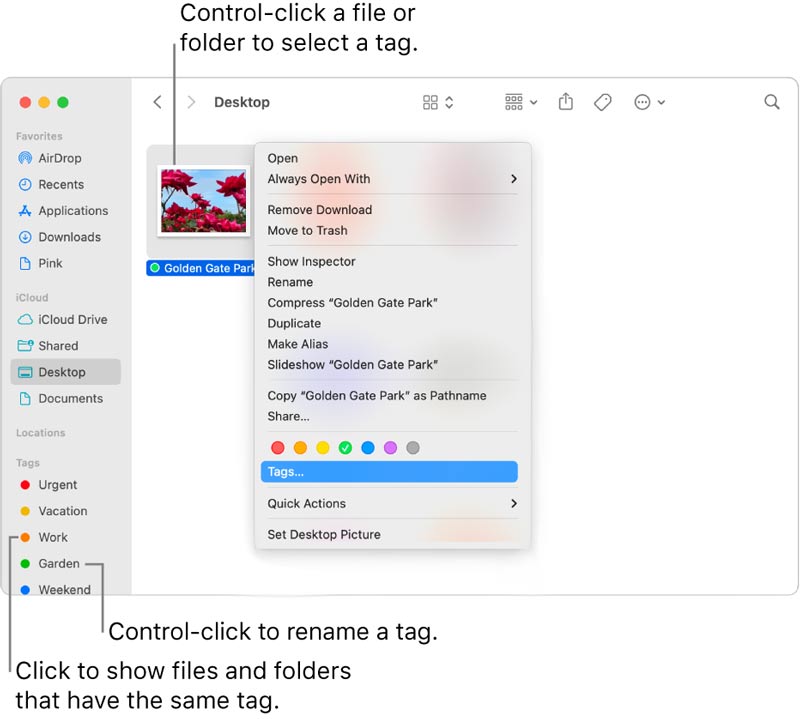Open the Group By dropdown in toolbar

[x=521, y=102]
